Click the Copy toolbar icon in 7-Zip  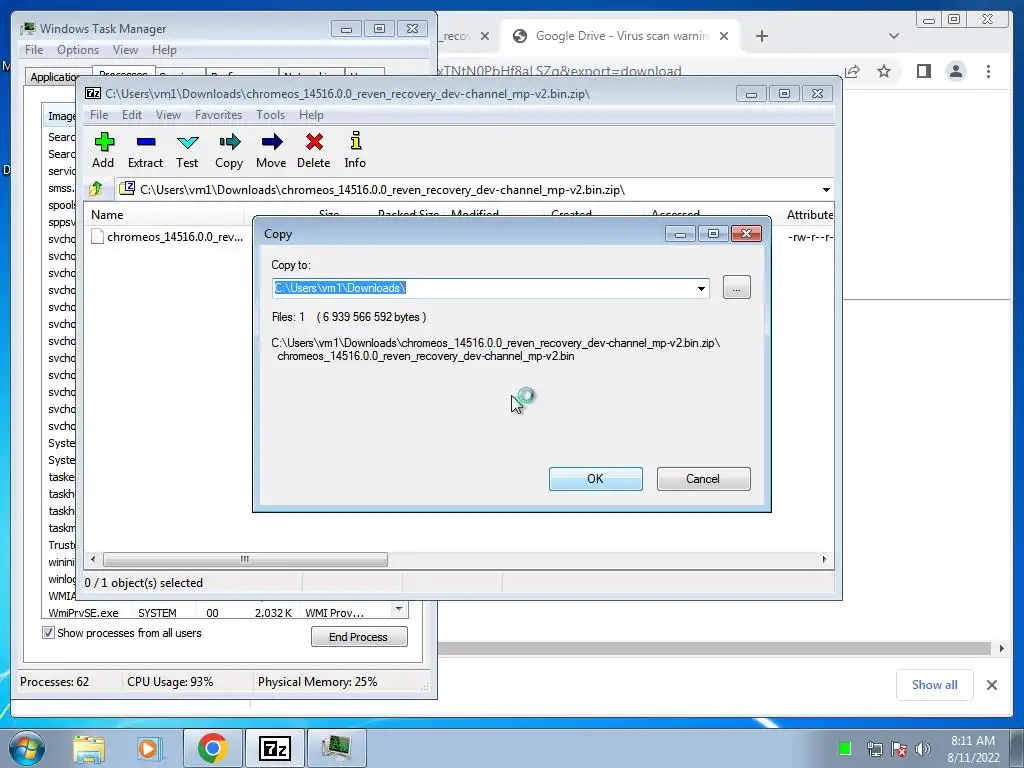tap(229, 150)
